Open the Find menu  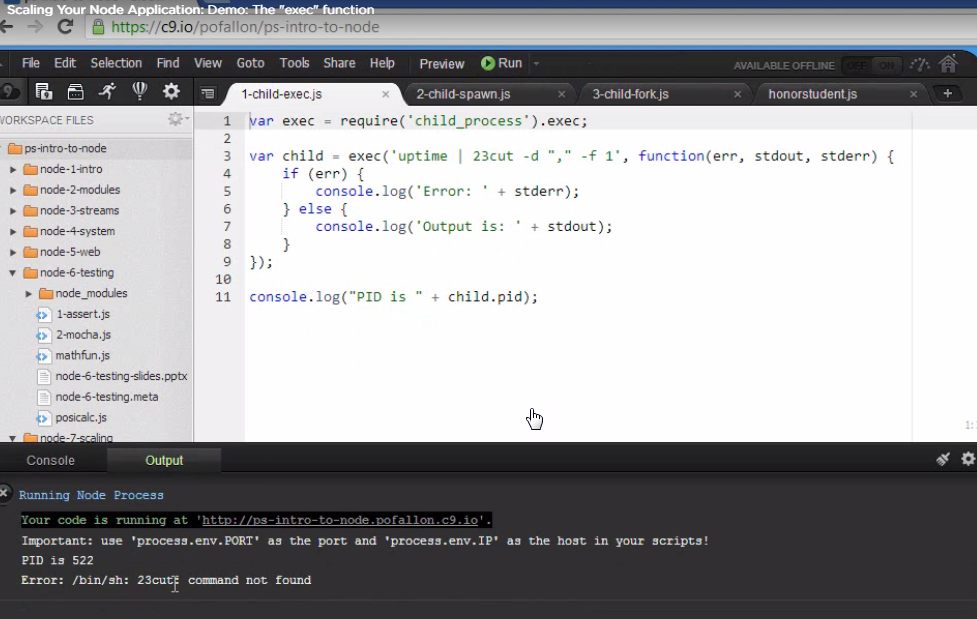coord(168,63)
